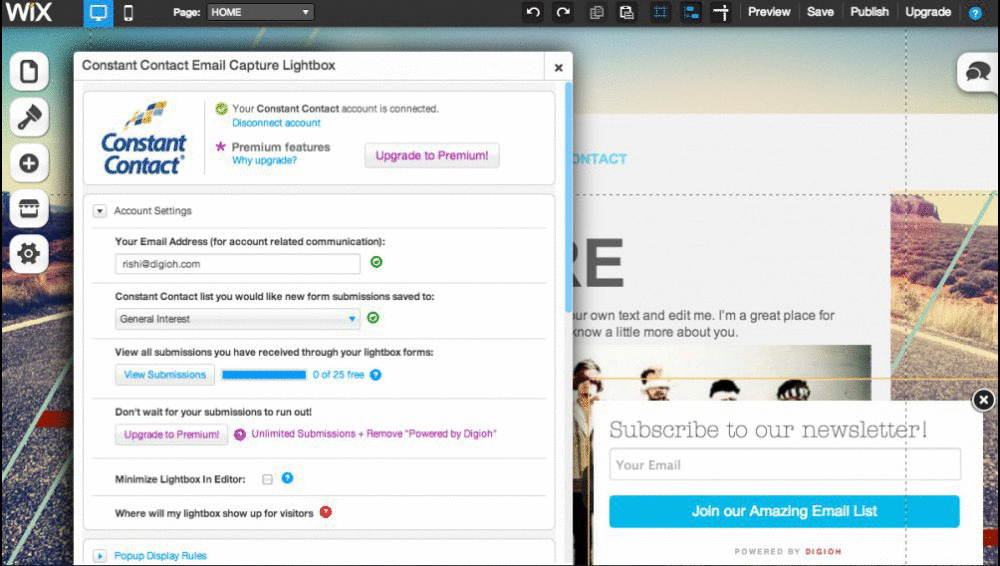
Task: Toggle snap to objects icon
Action: click(691, 12)
